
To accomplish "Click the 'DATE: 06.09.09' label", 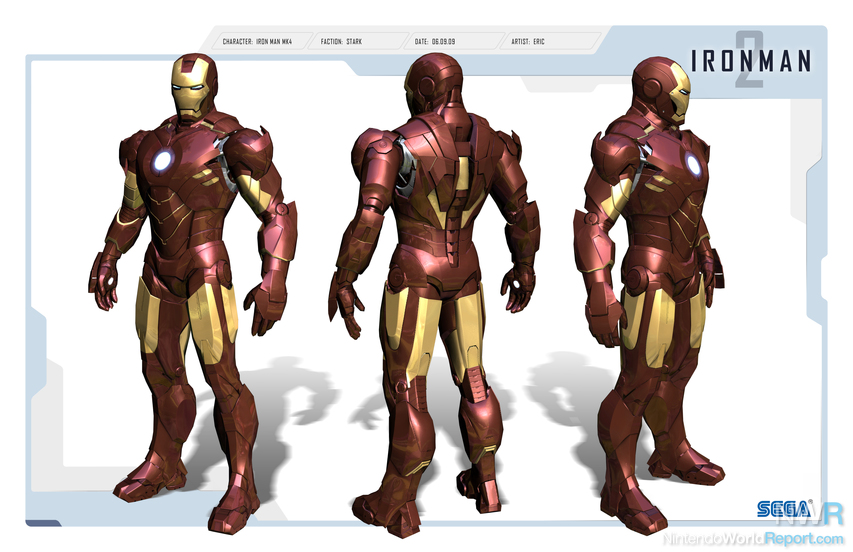I will pos(435,41).
